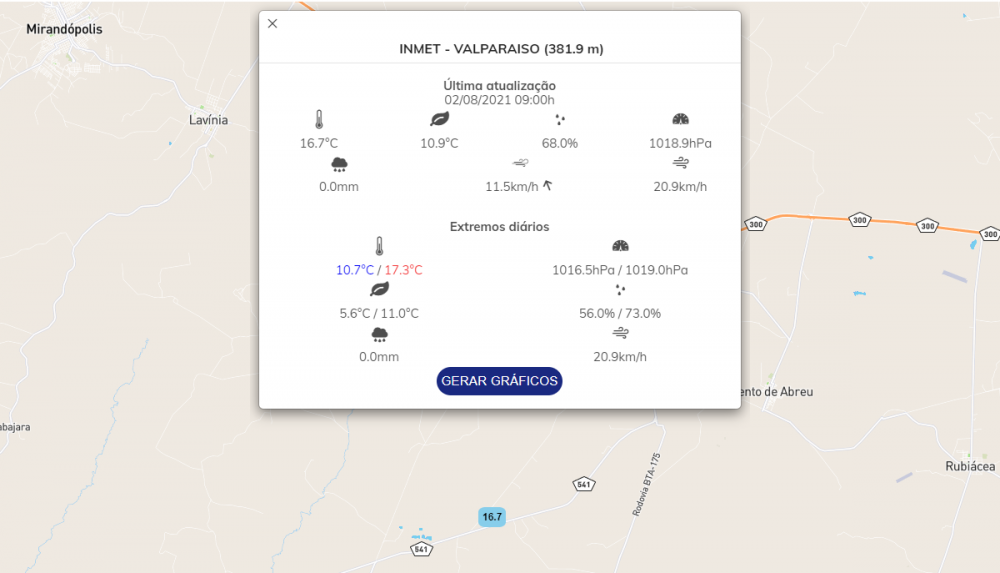Screen dimensions: 1000x573
Task: Click the daily extremes rain cloud icon
Action: [x=379, y=334]
